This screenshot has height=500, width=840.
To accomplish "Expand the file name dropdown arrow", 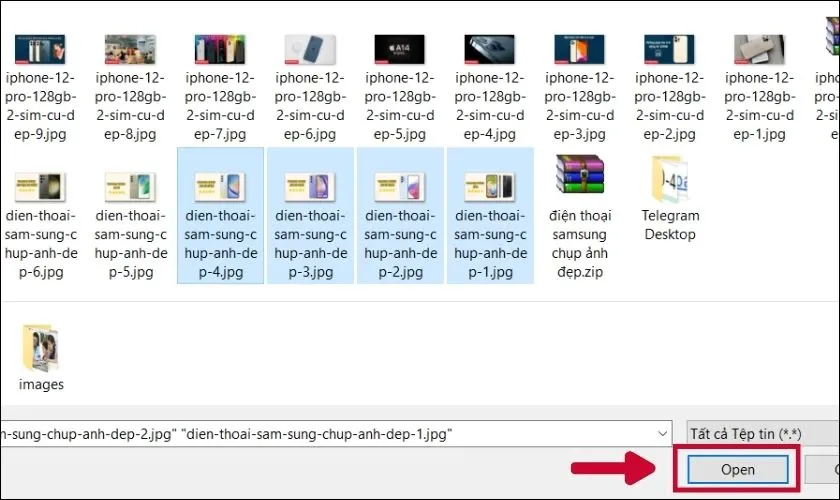I will point(660,434).
